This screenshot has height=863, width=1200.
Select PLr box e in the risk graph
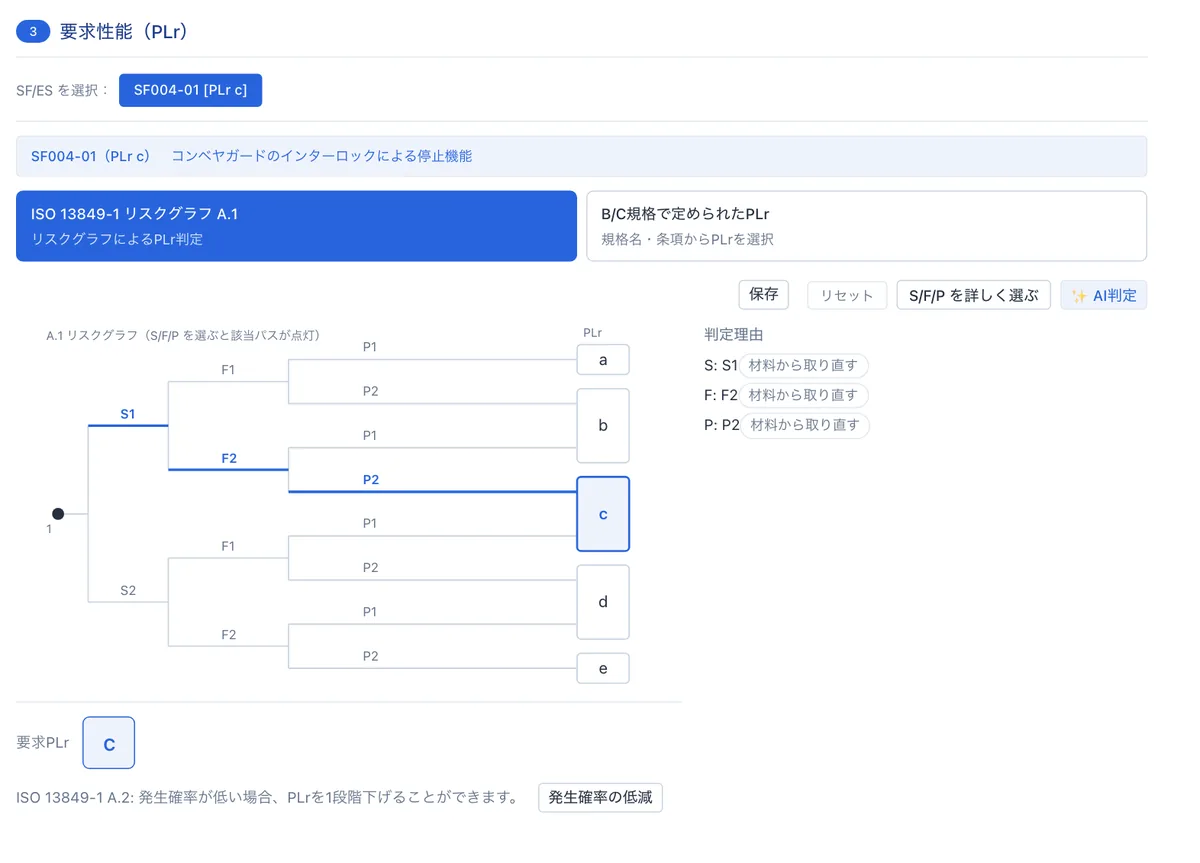(x=603, y=668)
